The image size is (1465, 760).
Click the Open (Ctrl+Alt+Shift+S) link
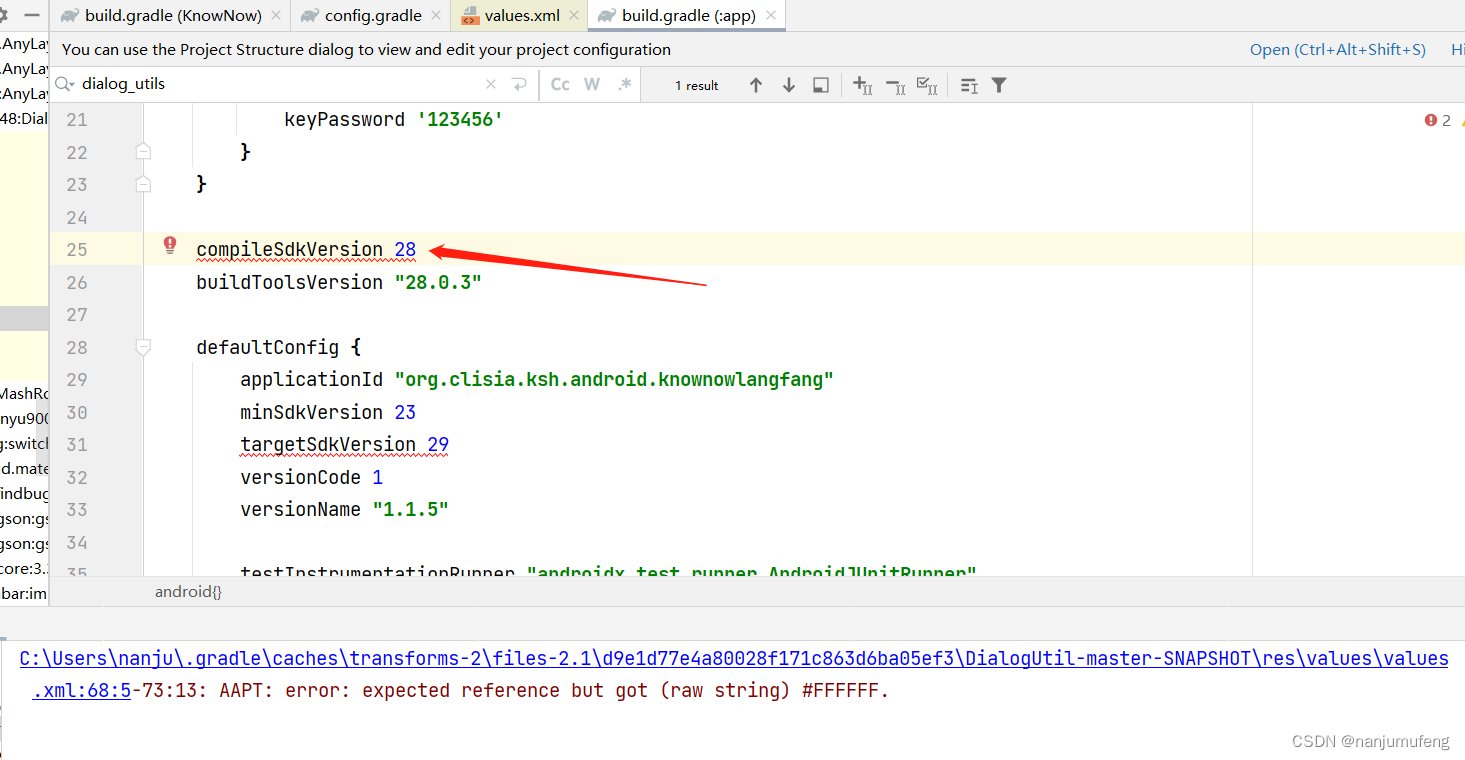(x=1337, y=49)
